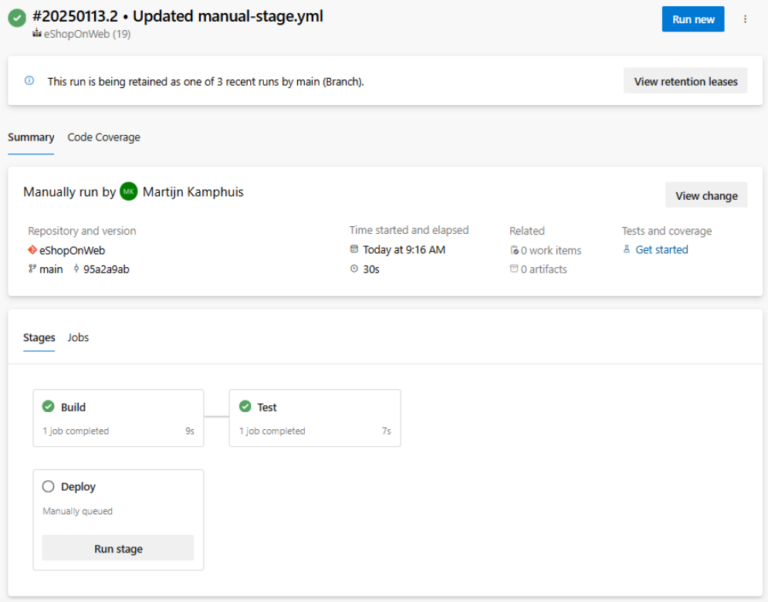Click the flask icon beside Get started
The height and width of the screenshot is (602, 768).
pos(626,249)
